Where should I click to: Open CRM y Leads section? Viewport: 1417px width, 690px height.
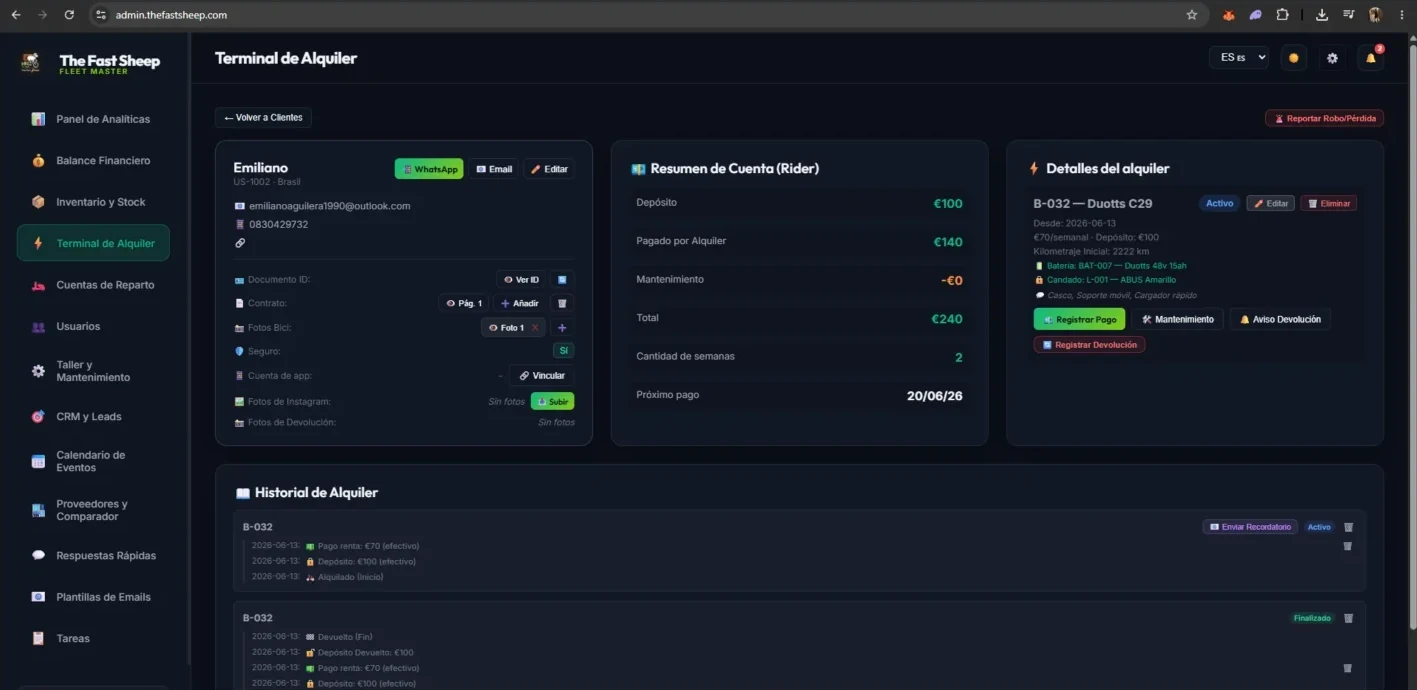(93, 416)
